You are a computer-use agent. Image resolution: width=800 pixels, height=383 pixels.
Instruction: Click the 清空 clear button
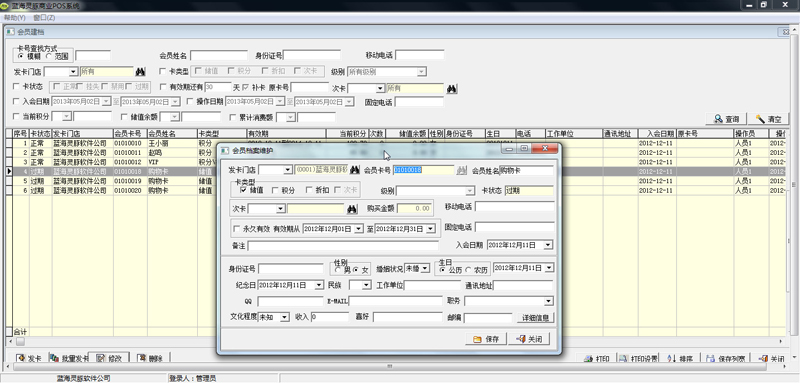[x=768, y=119]
